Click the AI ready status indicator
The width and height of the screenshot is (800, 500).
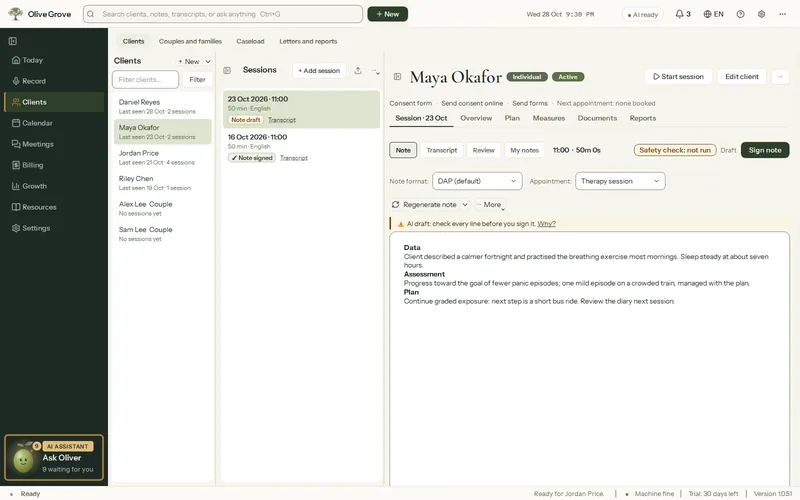tap(642, 14)
